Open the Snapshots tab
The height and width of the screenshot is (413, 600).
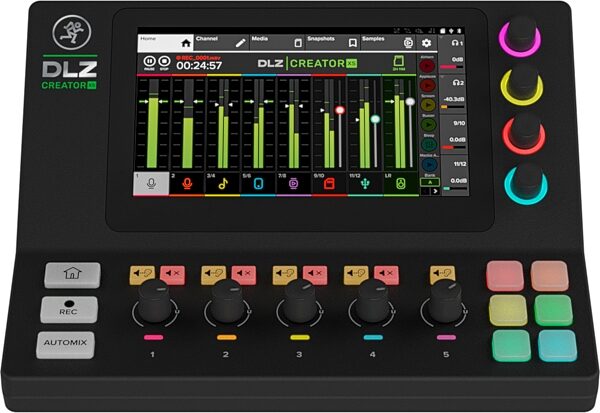tap(333, 42)
